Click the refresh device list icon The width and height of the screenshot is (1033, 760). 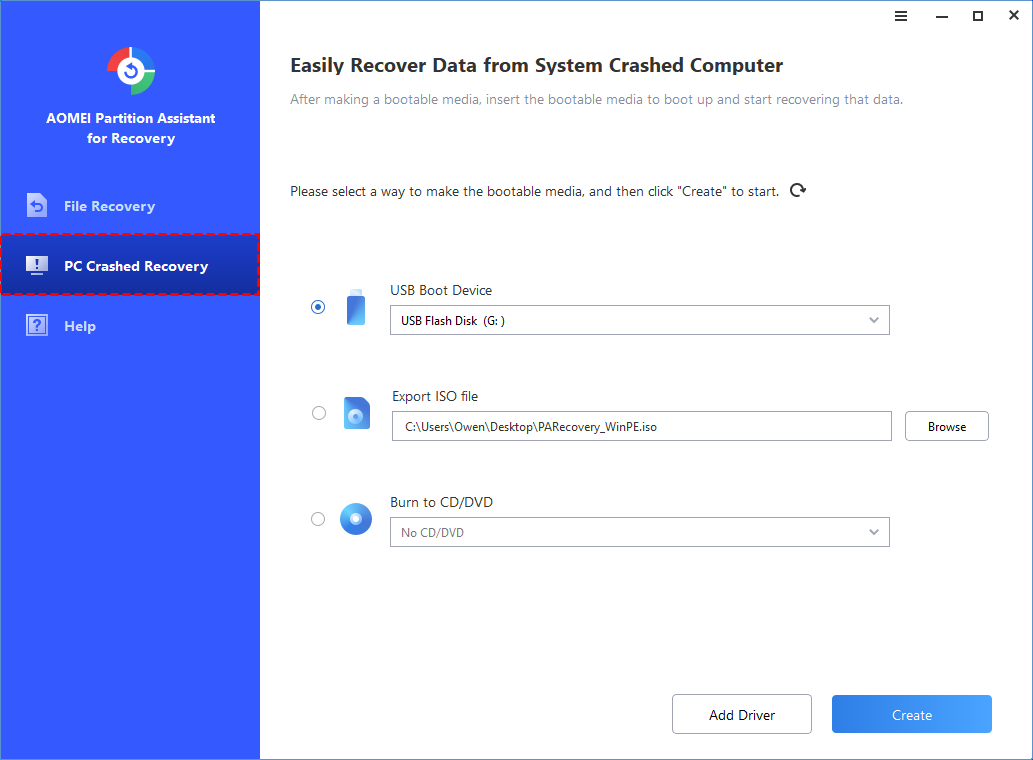pyautogui.click(x=798, y=190)
